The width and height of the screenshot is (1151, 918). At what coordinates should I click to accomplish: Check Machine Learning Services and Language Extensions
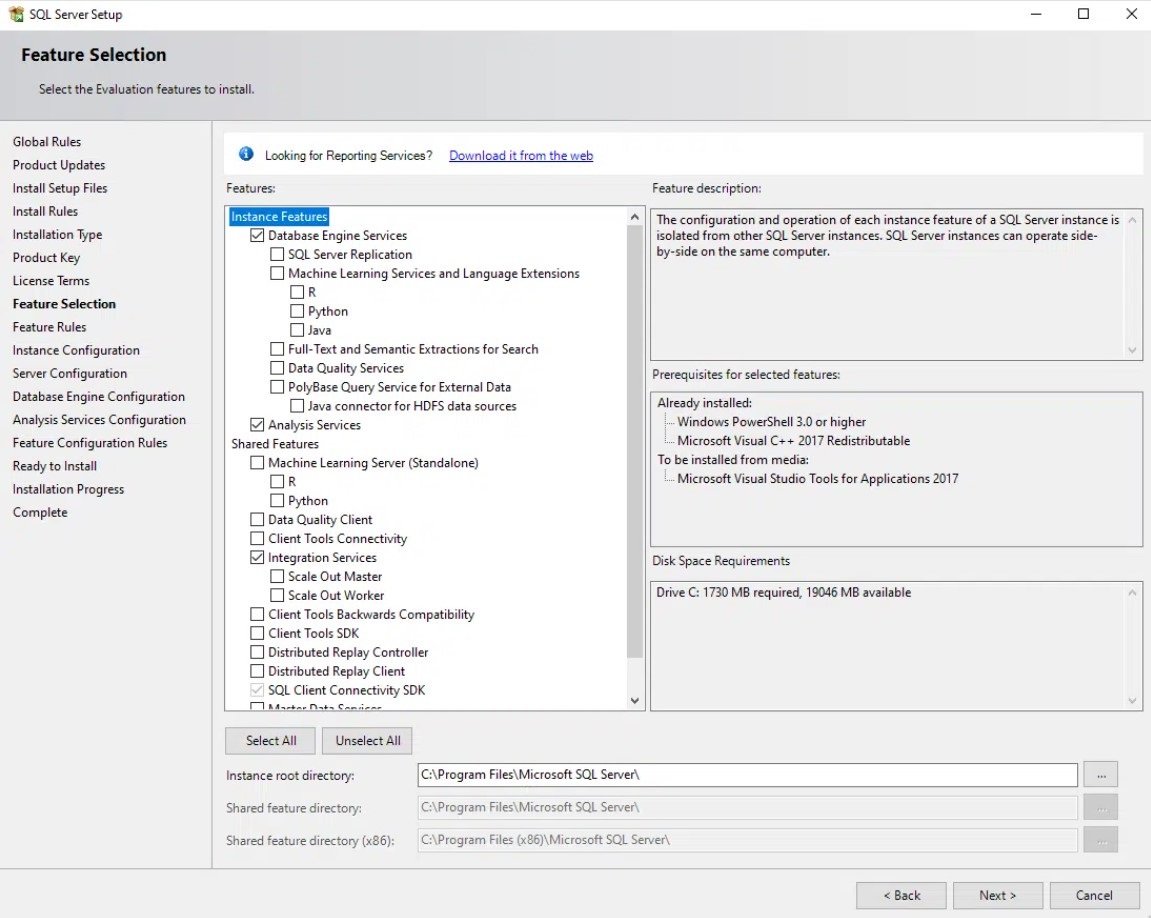(x=277, y=274)
